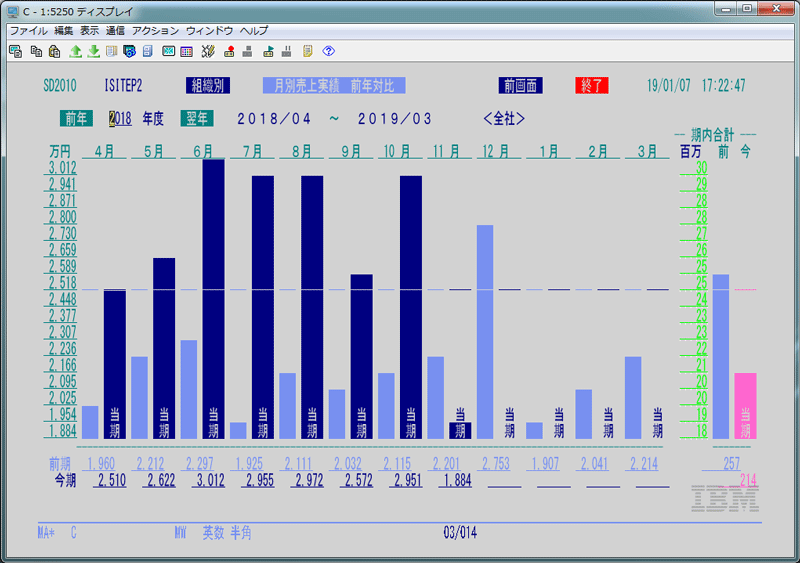Image resolution: width=800 pixels, height=563 pixels.
Task: Open help via the blue question mark icon
Action: pos(327,51)
